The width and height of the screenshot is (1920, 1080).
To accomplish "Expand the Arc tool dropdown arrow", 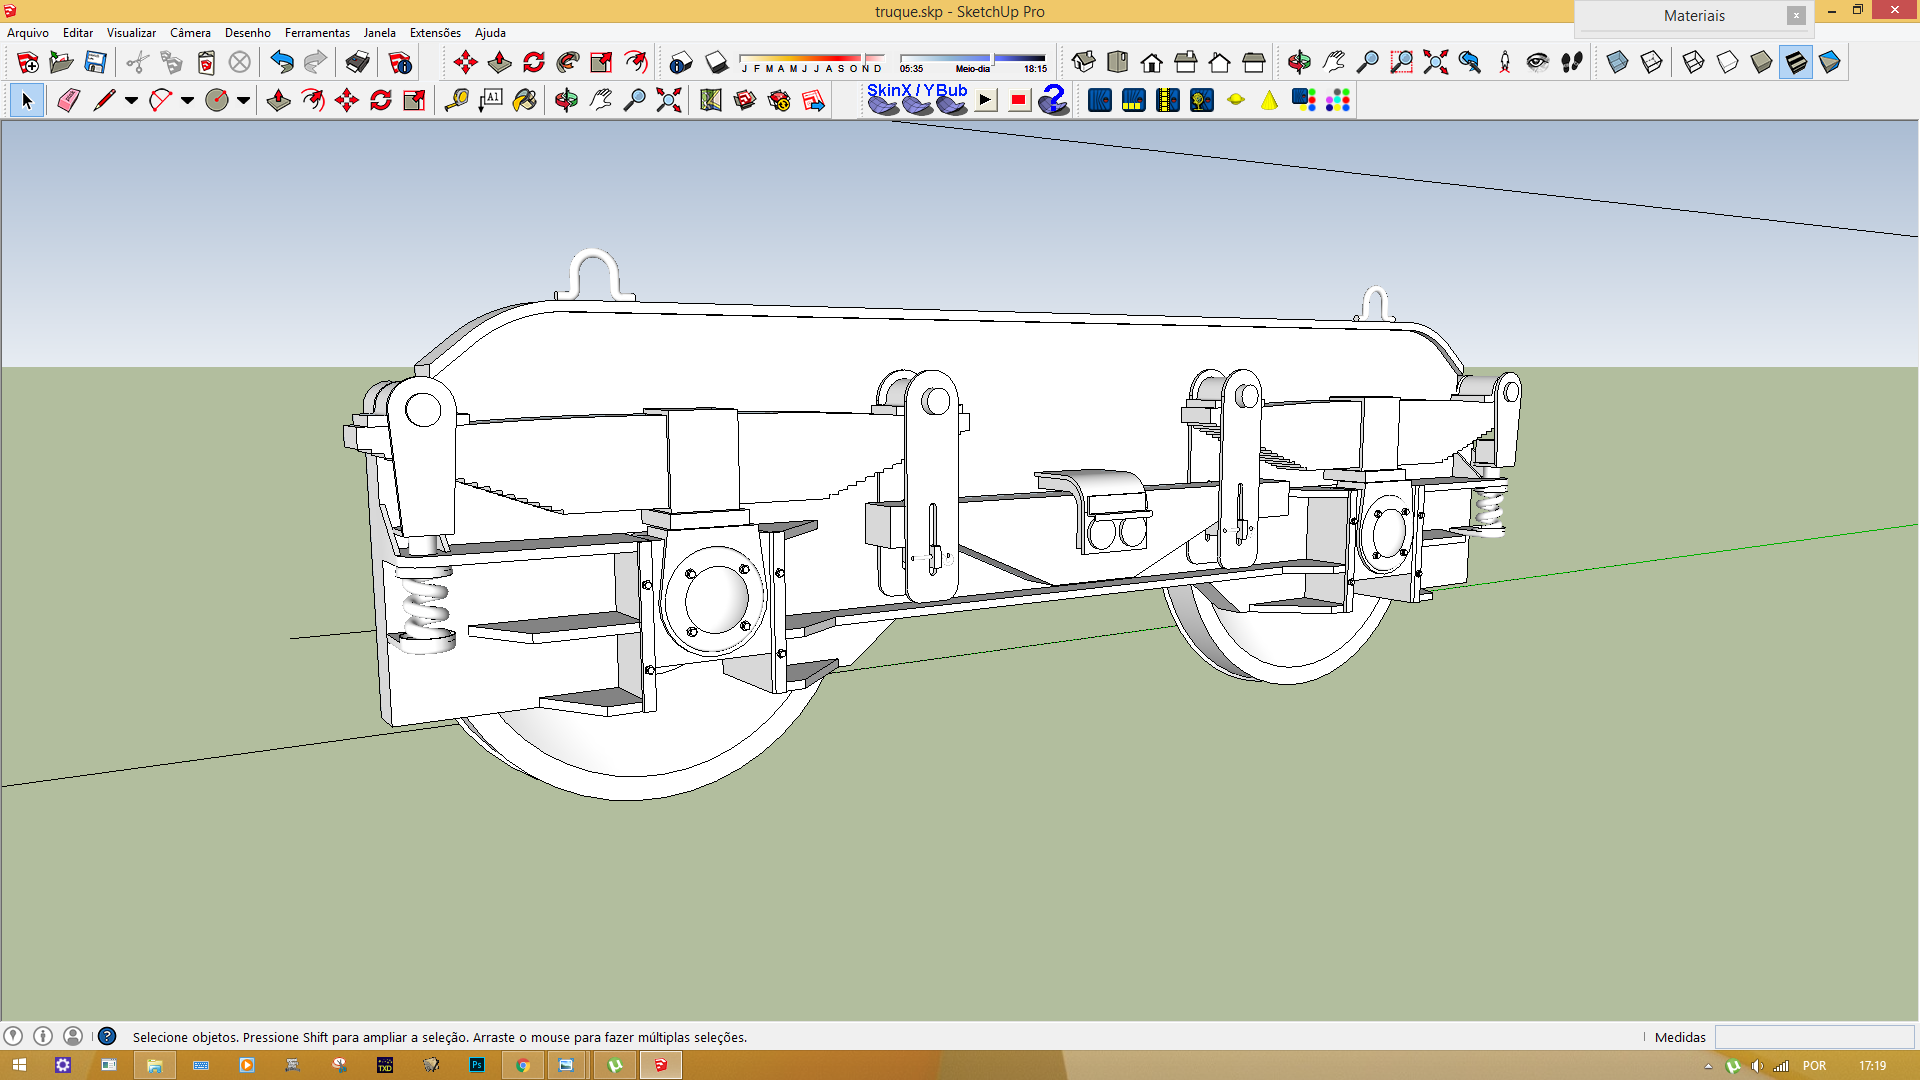I will click(187, 100).
